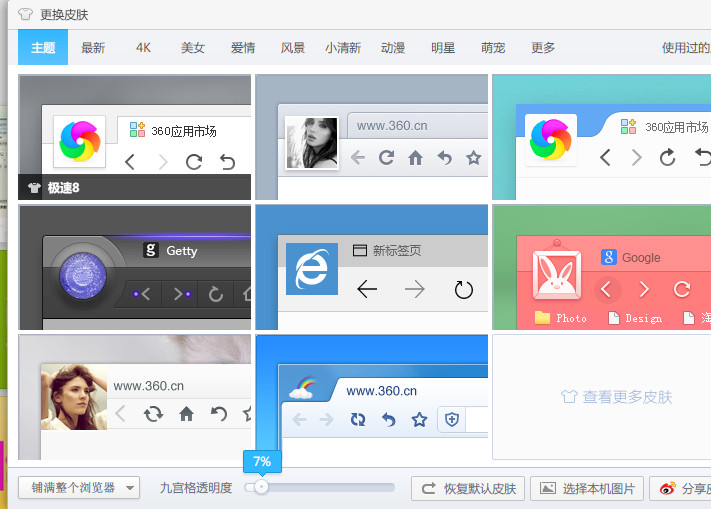Click the Photo folder icon in pink skin
Viewport: 711px width, 509px height.
point(542,318)
